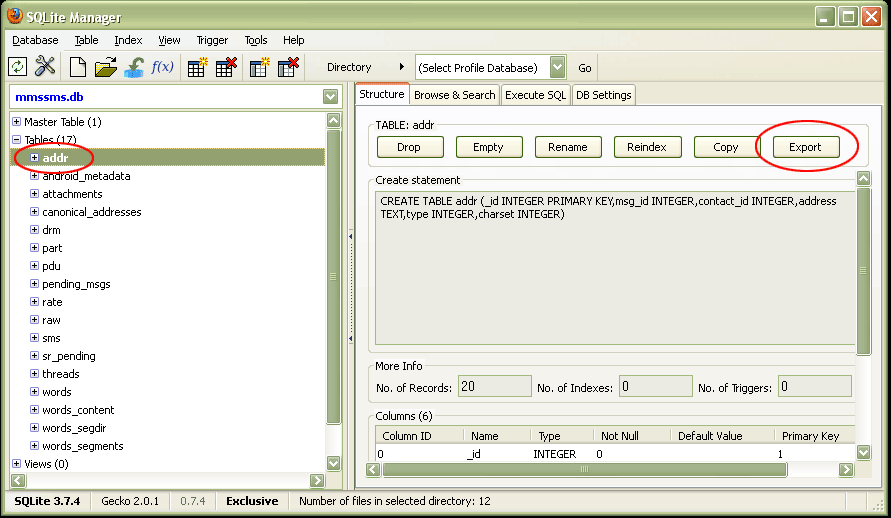Click the Copy button

pyautogui.click(x=726, y=147)
